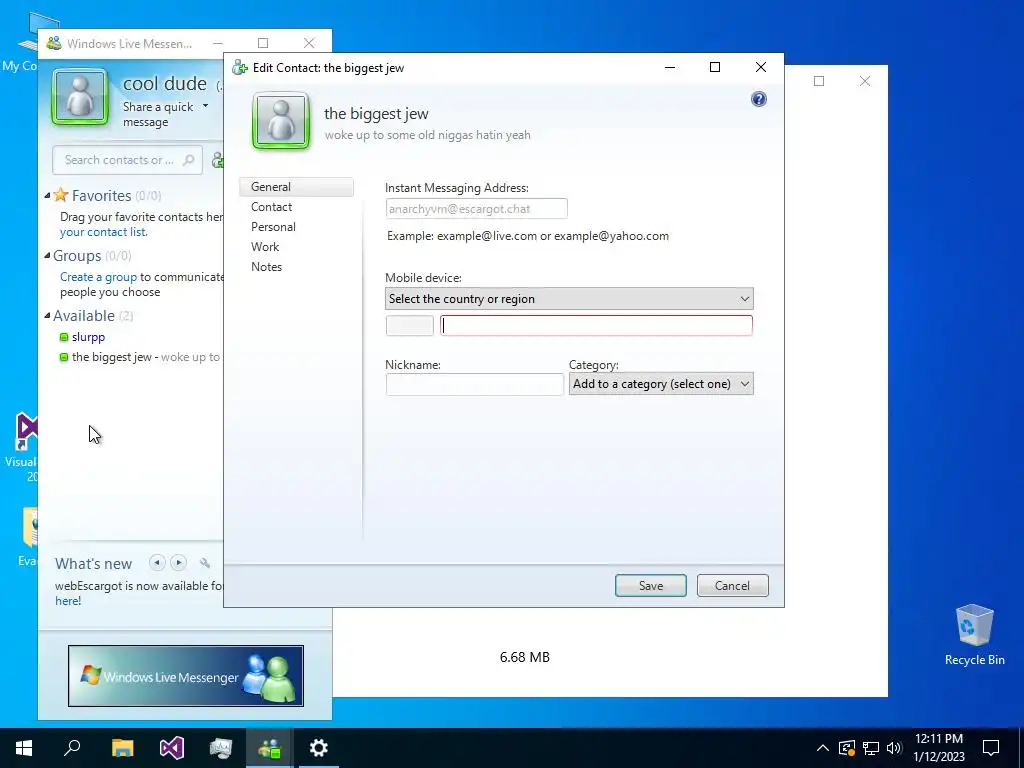Click the Favorites star icon
Viewport: 1024px width, 768px height.
pyautogui.click(x=61, y=195)
